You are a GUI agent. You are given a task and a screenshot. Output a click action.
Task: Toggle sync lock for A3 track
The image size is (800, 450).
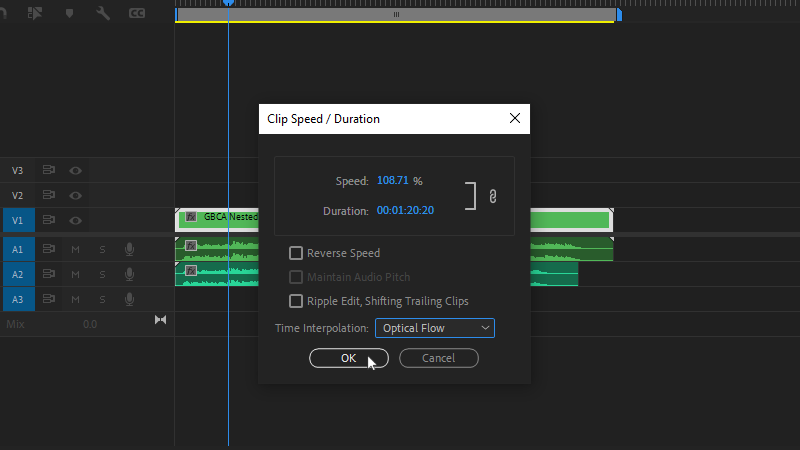tap(48, 299)
